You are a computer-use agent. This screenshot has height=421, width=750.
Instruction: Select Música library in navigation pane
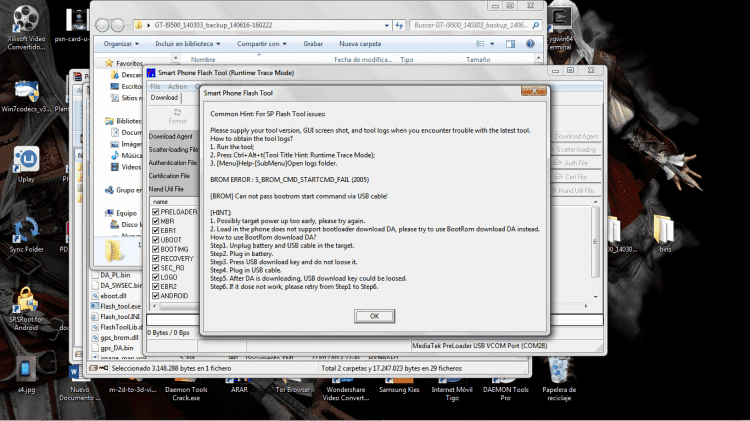pyautogui.click(x=131, y=155)
